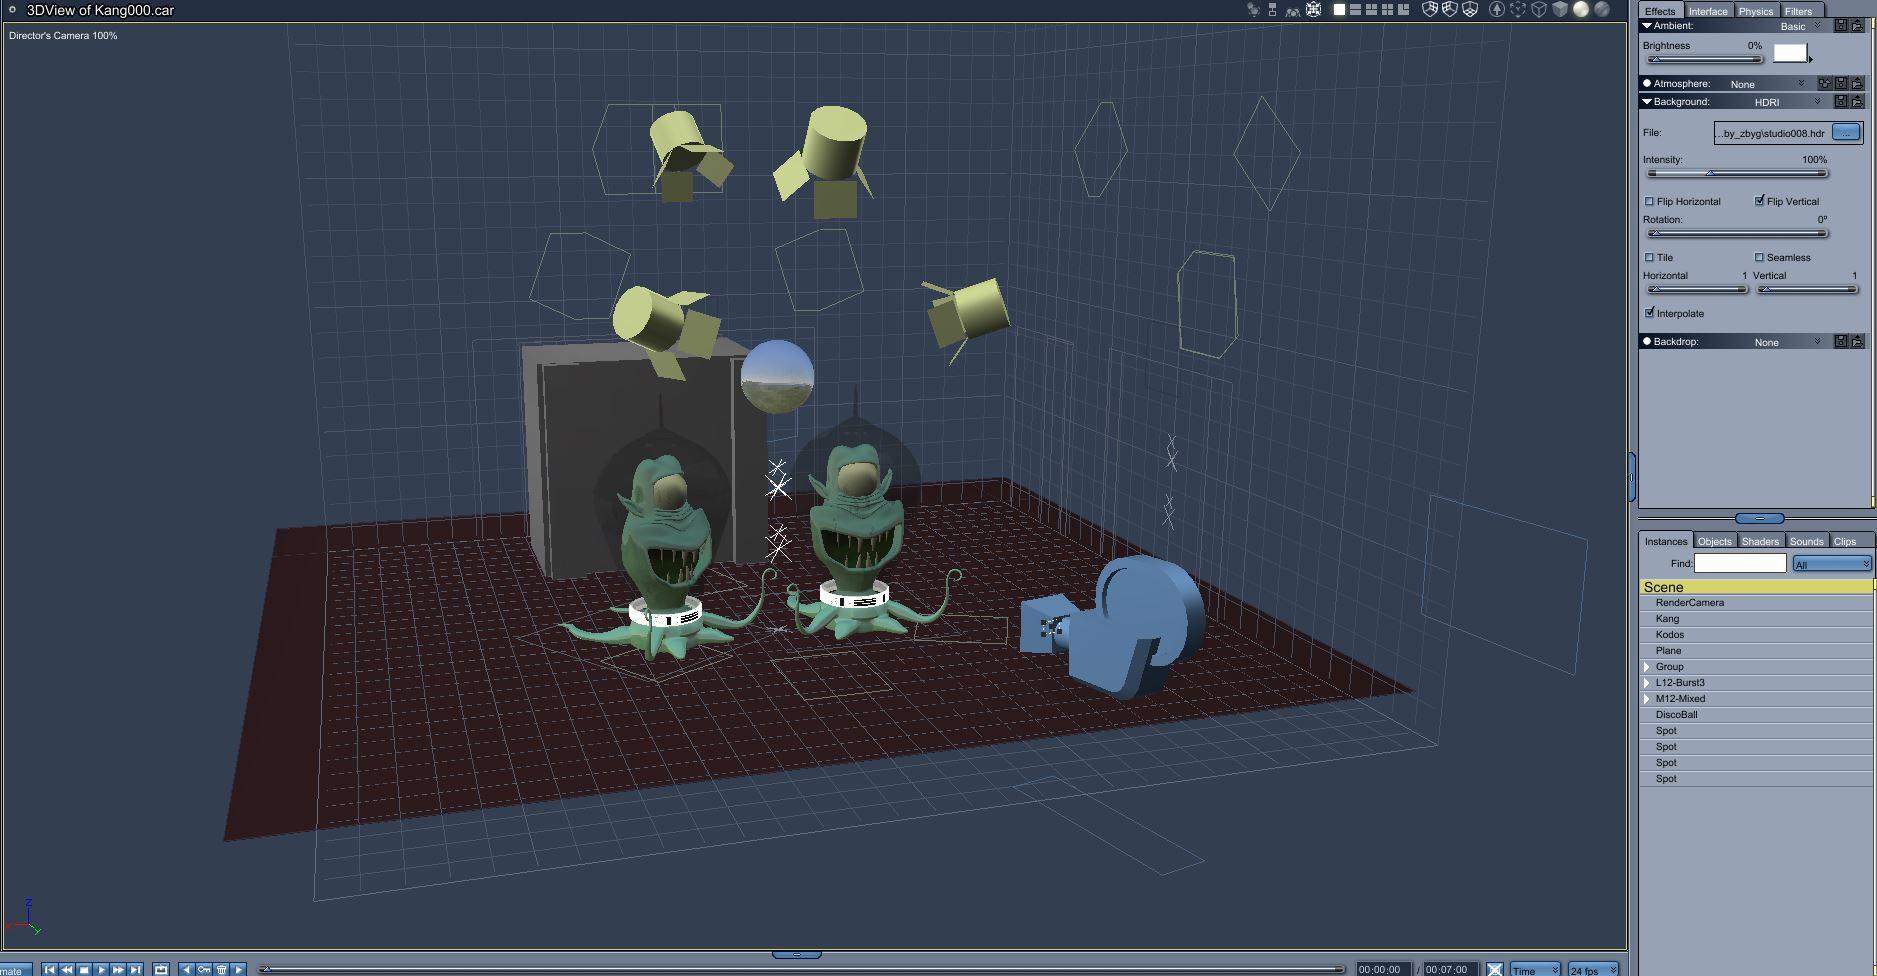The height and width of the screenshot is (976, 1877).
Task: Toggle the Backdrop section radio dot
Action: (1647, 342)
